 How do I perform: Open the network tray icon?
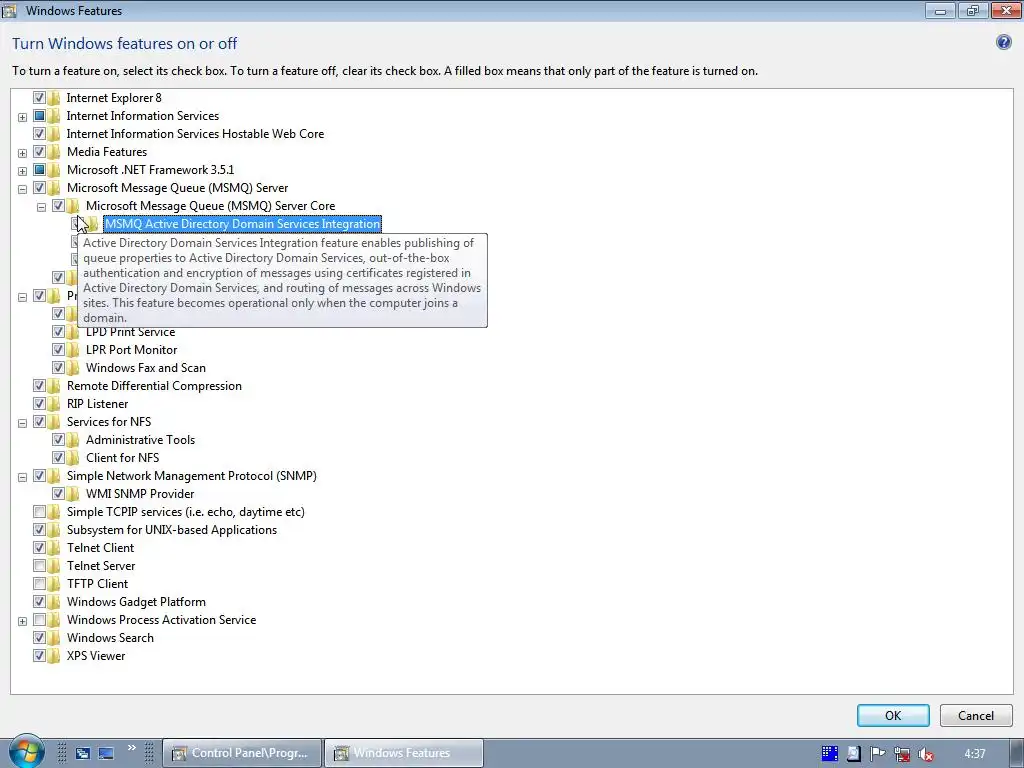click(x=902, y=754)
